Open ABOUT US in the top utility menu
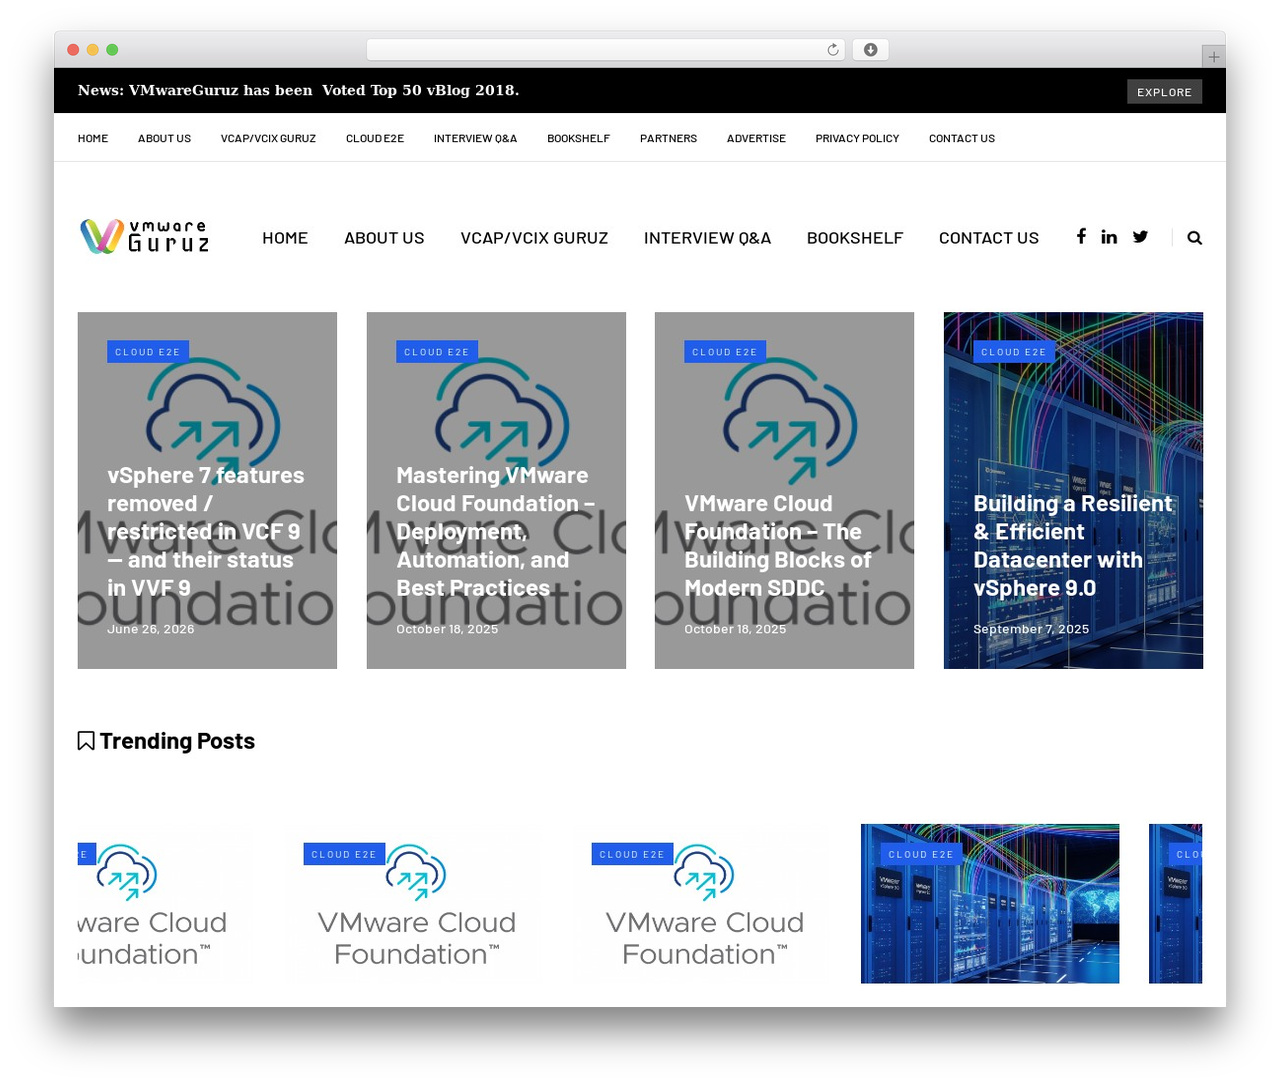 click(164, 139)
